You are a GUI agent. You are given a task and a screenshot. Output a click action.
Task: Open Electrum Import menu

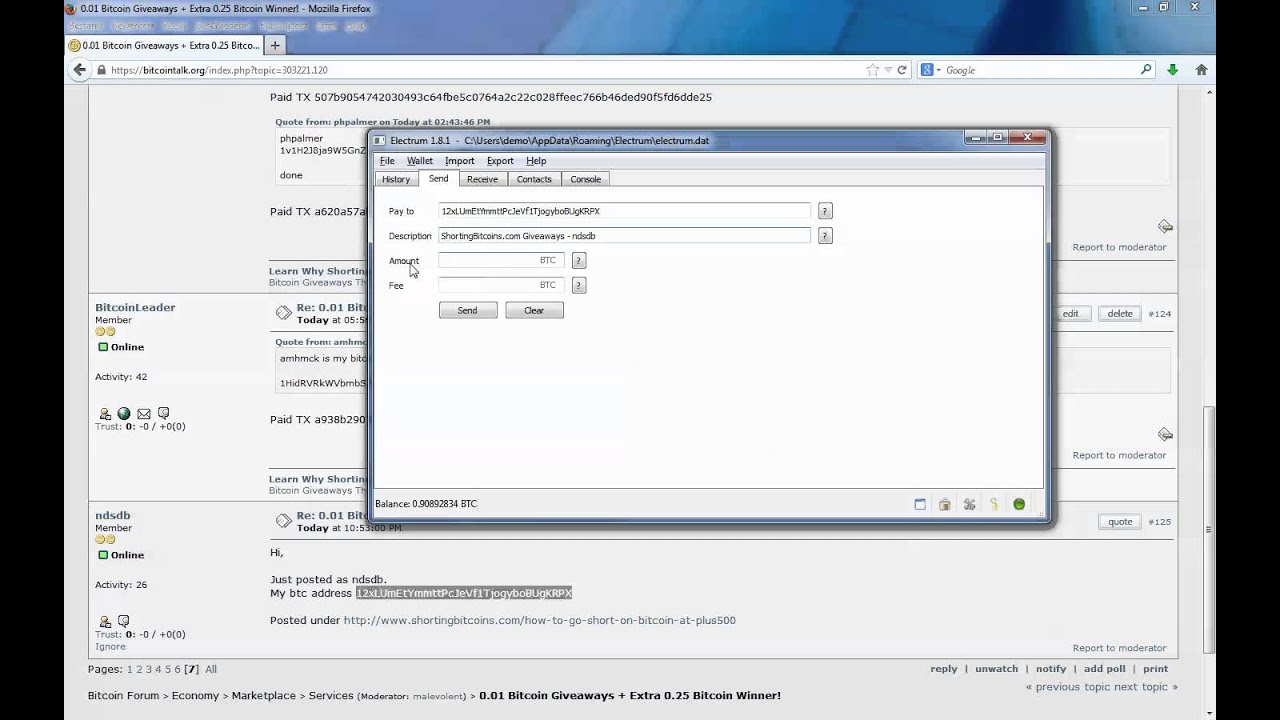(x=460, y=161)
